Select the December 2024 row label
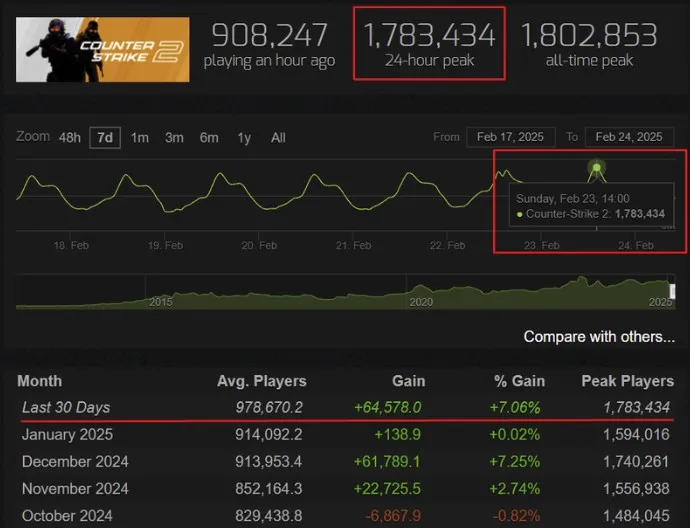Image resolution: width=690 pixels, height=528 pixels. (75, 462)
